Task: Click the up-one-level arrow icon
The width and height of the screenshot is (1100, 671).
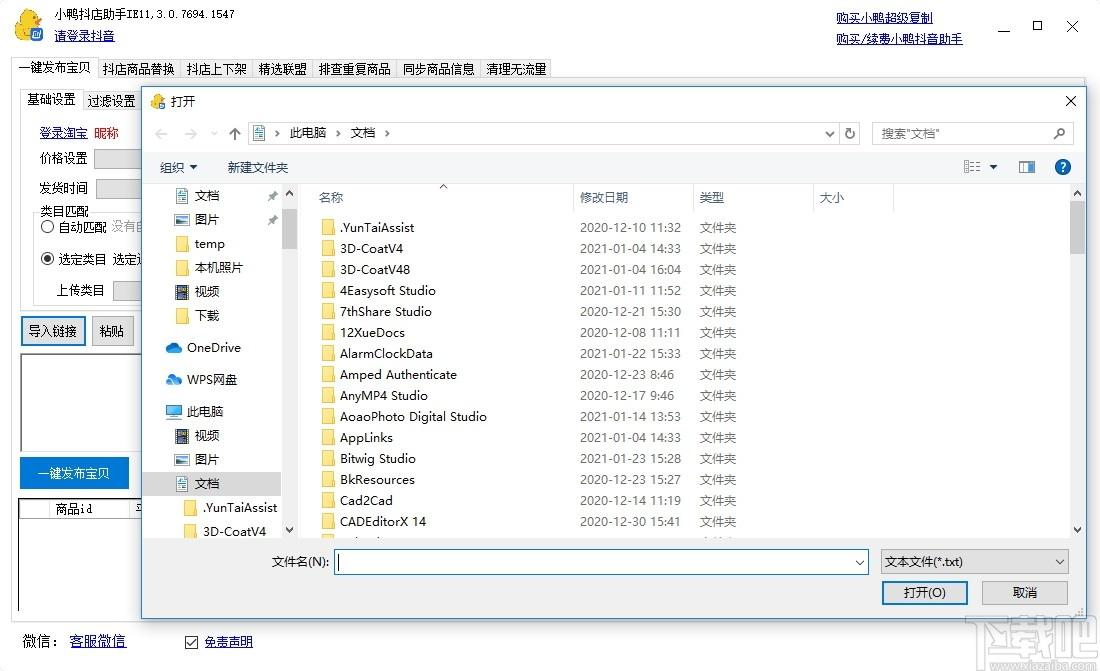Action: [x=234, y=133]
